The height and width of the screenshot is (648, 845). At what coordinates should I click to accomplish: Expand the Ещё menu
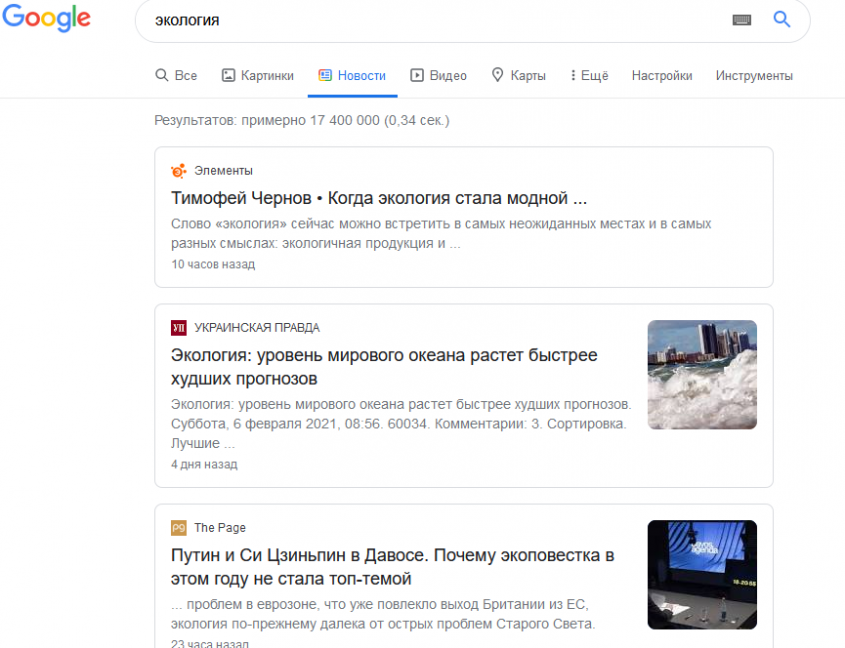tap(589, 76)
